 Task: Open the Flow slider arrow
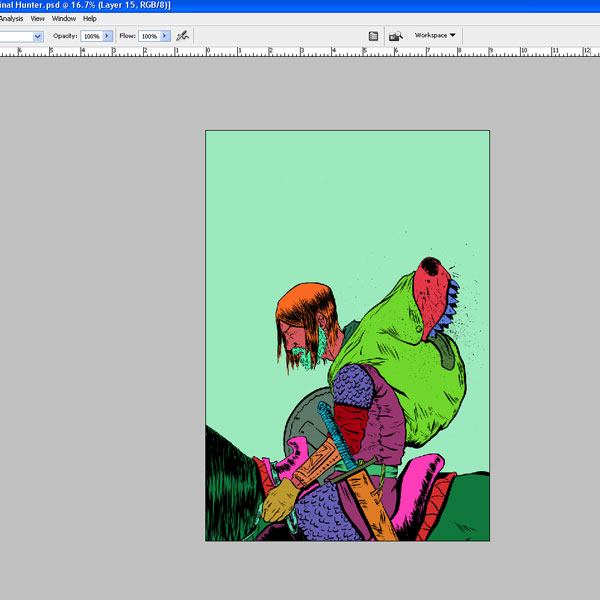(165, 36)
